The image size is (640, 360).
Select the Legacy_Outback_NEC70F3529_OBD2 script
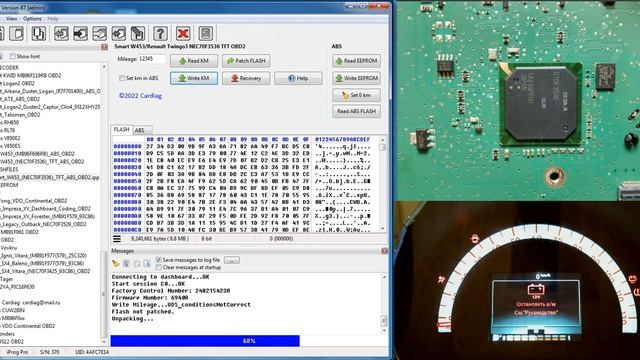pyautogui.click(x=43, y=224)
